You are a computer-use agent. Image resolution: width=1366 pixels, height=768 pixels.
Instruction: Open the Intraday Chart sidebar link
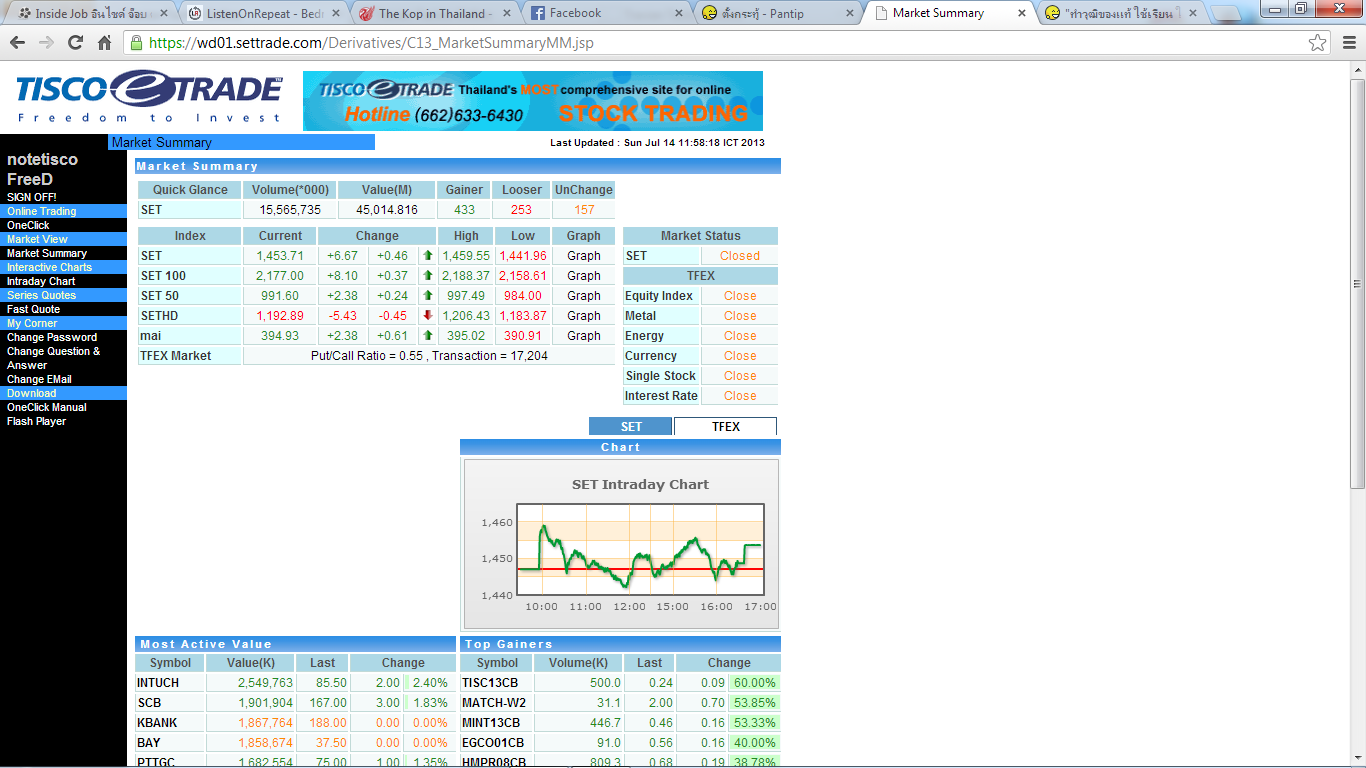pyautogui.click(x=41, y=281)
